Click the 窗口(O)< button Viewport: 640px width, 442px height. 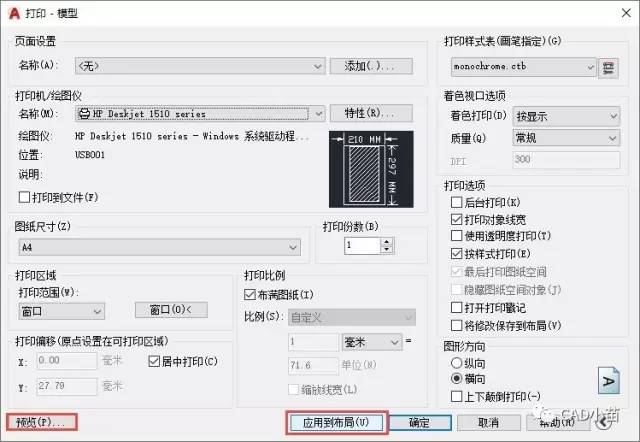point(171,310)
